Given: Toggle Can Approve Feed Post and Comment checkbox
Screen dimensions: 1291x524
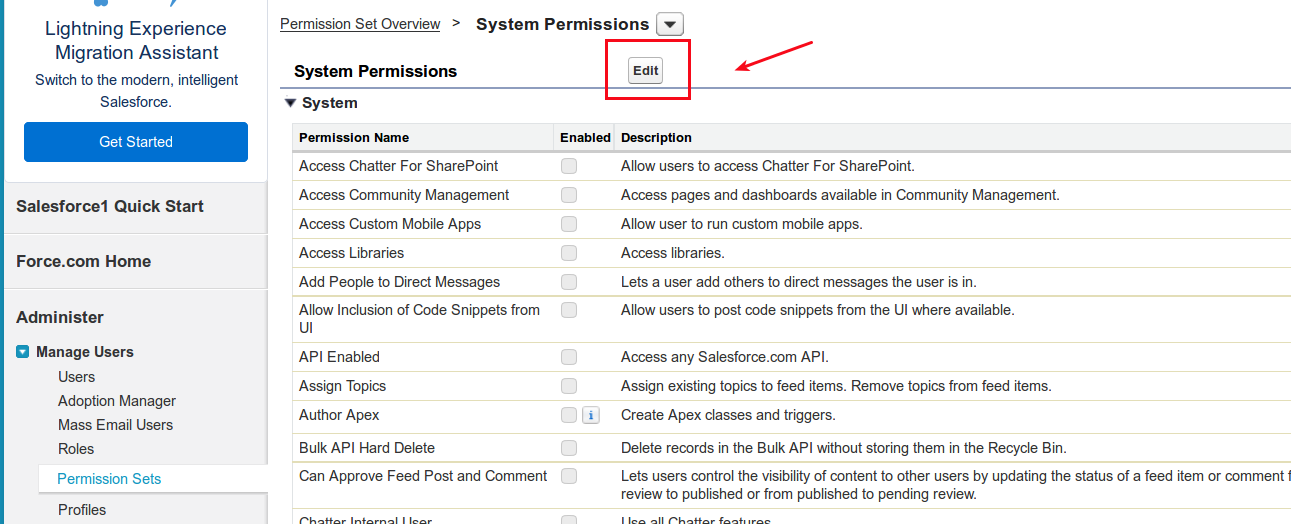Looking at the screenshot, I should [x=569, y=476].
